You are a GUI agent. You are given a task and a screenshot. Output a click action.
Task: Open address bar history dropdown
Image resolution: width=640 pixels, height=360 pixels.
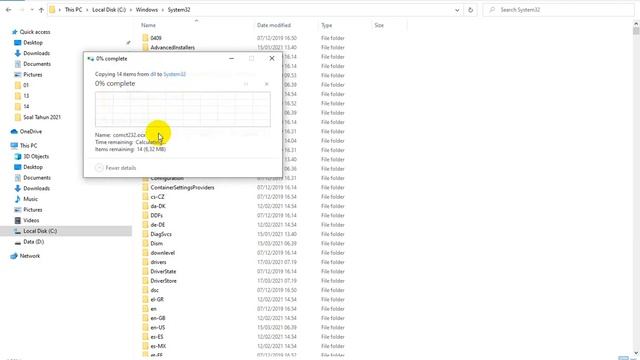point(457,10)
